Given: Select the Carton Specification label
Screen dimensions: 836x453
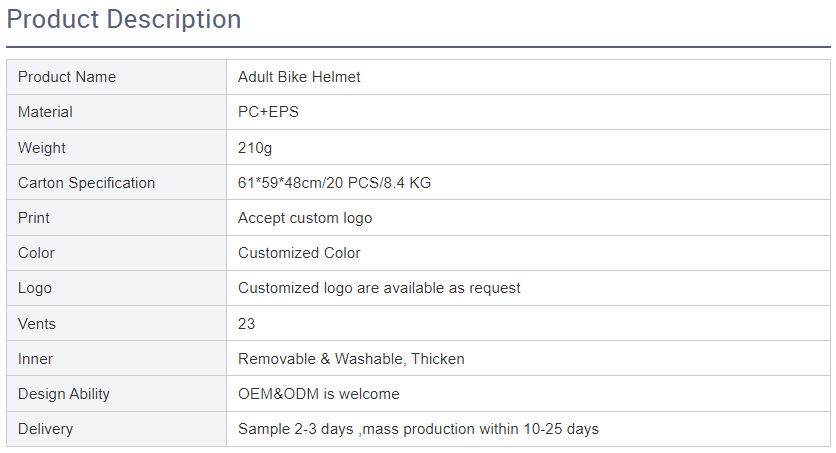Looking at the screenshot, I should click(86, 183).
